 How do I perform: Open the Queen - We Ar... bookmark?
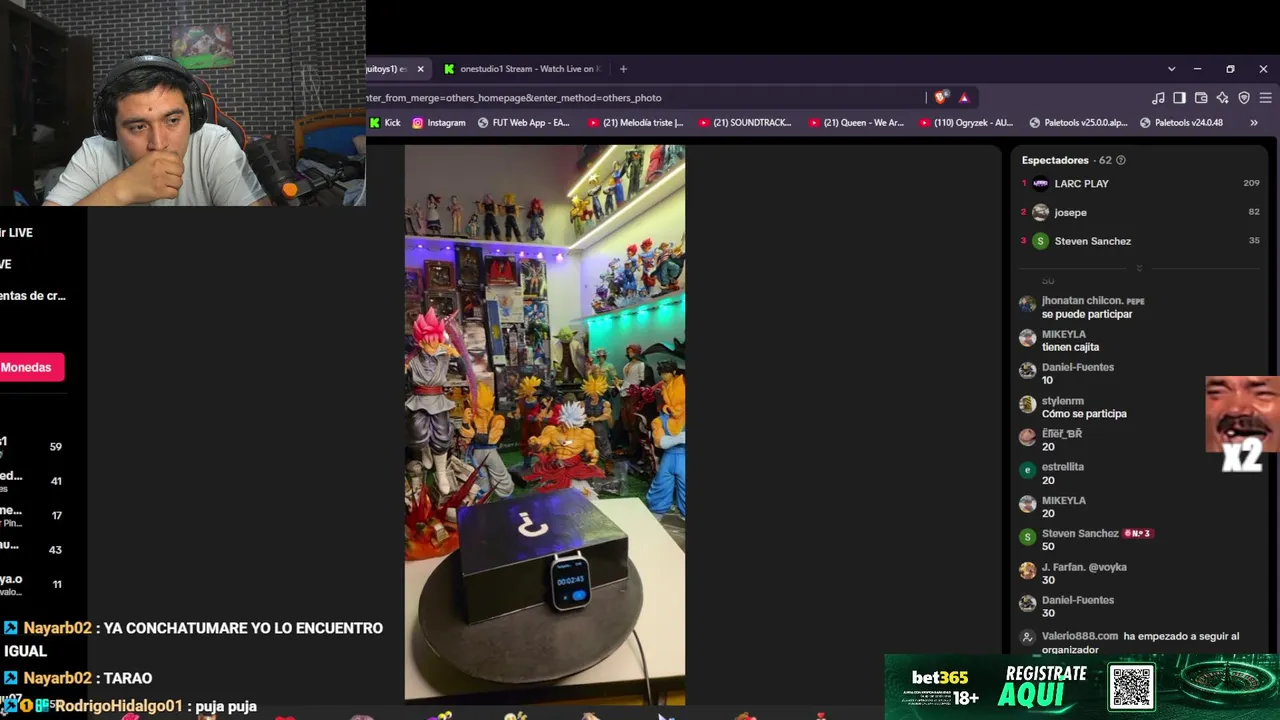click(x=856, y=123)
